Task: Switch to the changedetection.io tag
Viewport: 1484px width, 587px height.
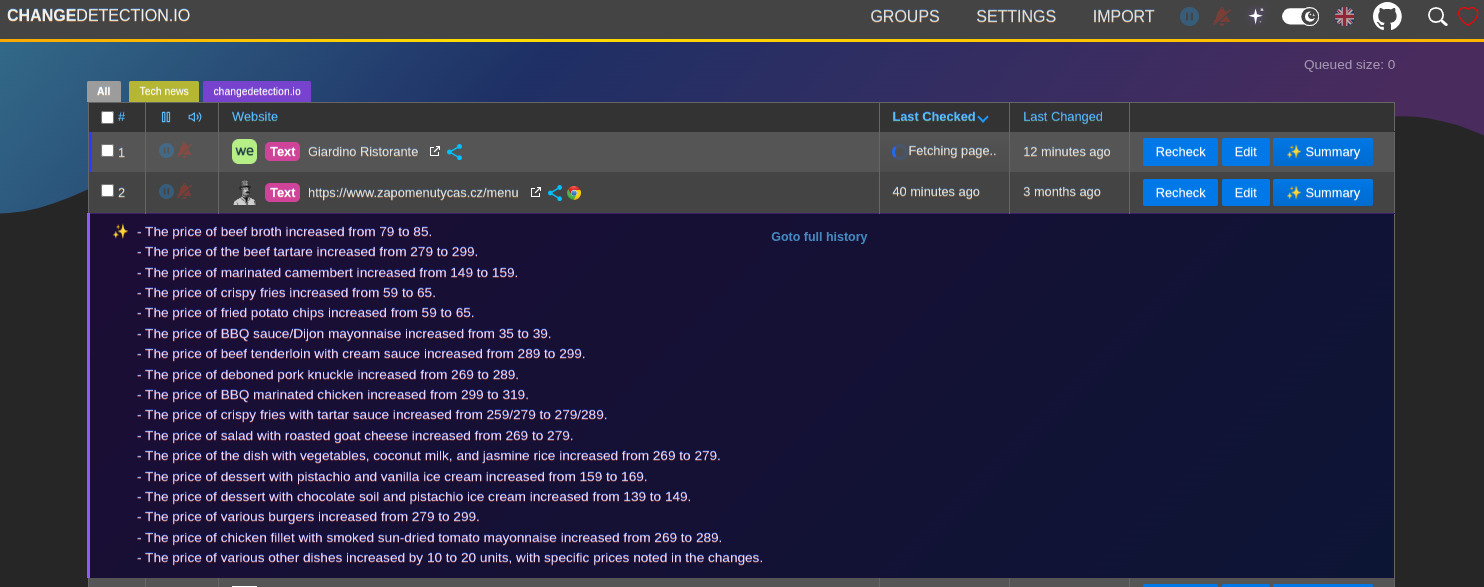Action: [257, 91]
